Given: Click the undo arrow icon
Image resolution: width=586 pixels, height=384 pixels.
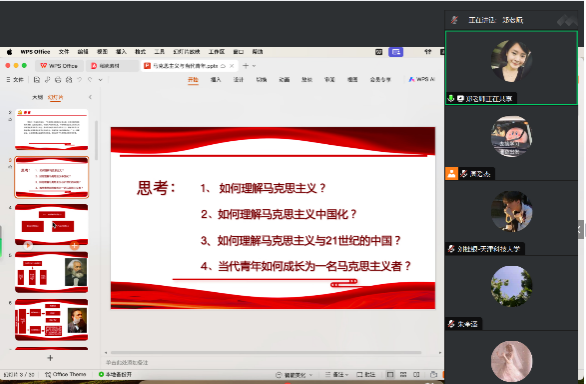Looking at the screenshot, I should point(79,80).
